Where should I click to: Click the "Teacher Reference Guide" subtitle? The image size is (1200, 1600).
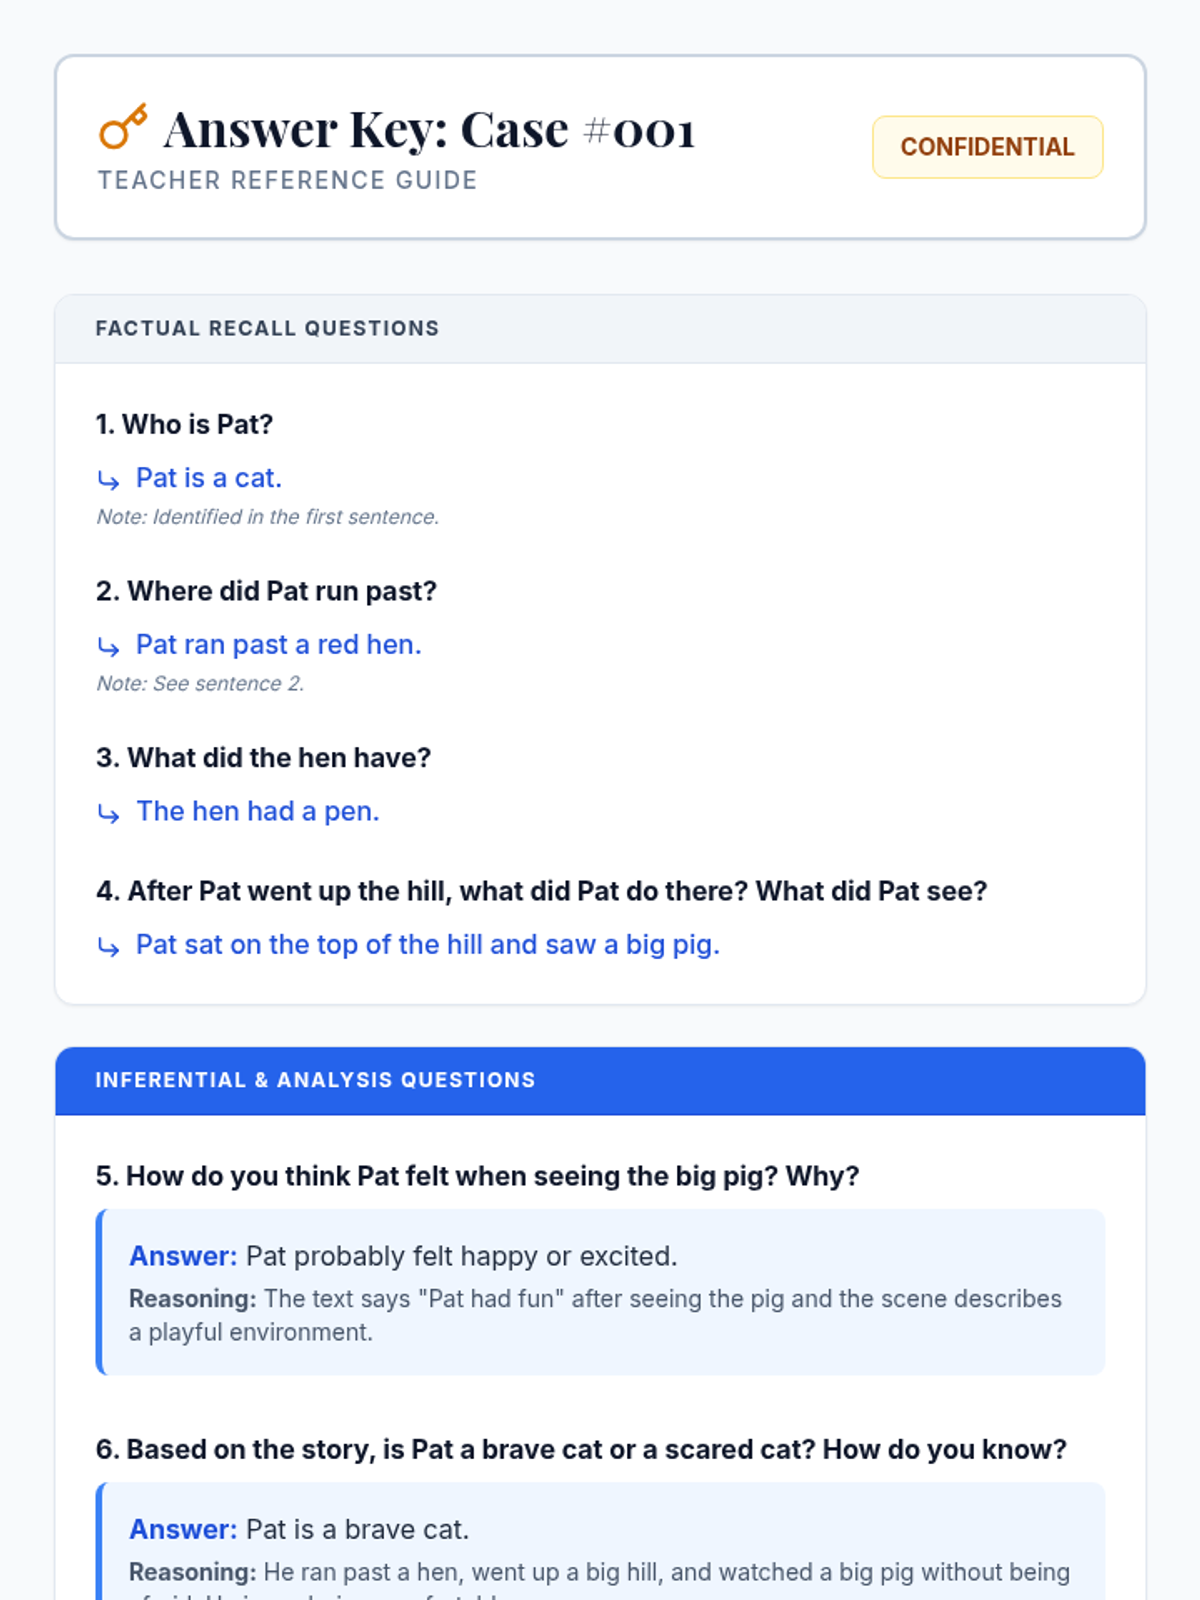(x=287, y=180)
